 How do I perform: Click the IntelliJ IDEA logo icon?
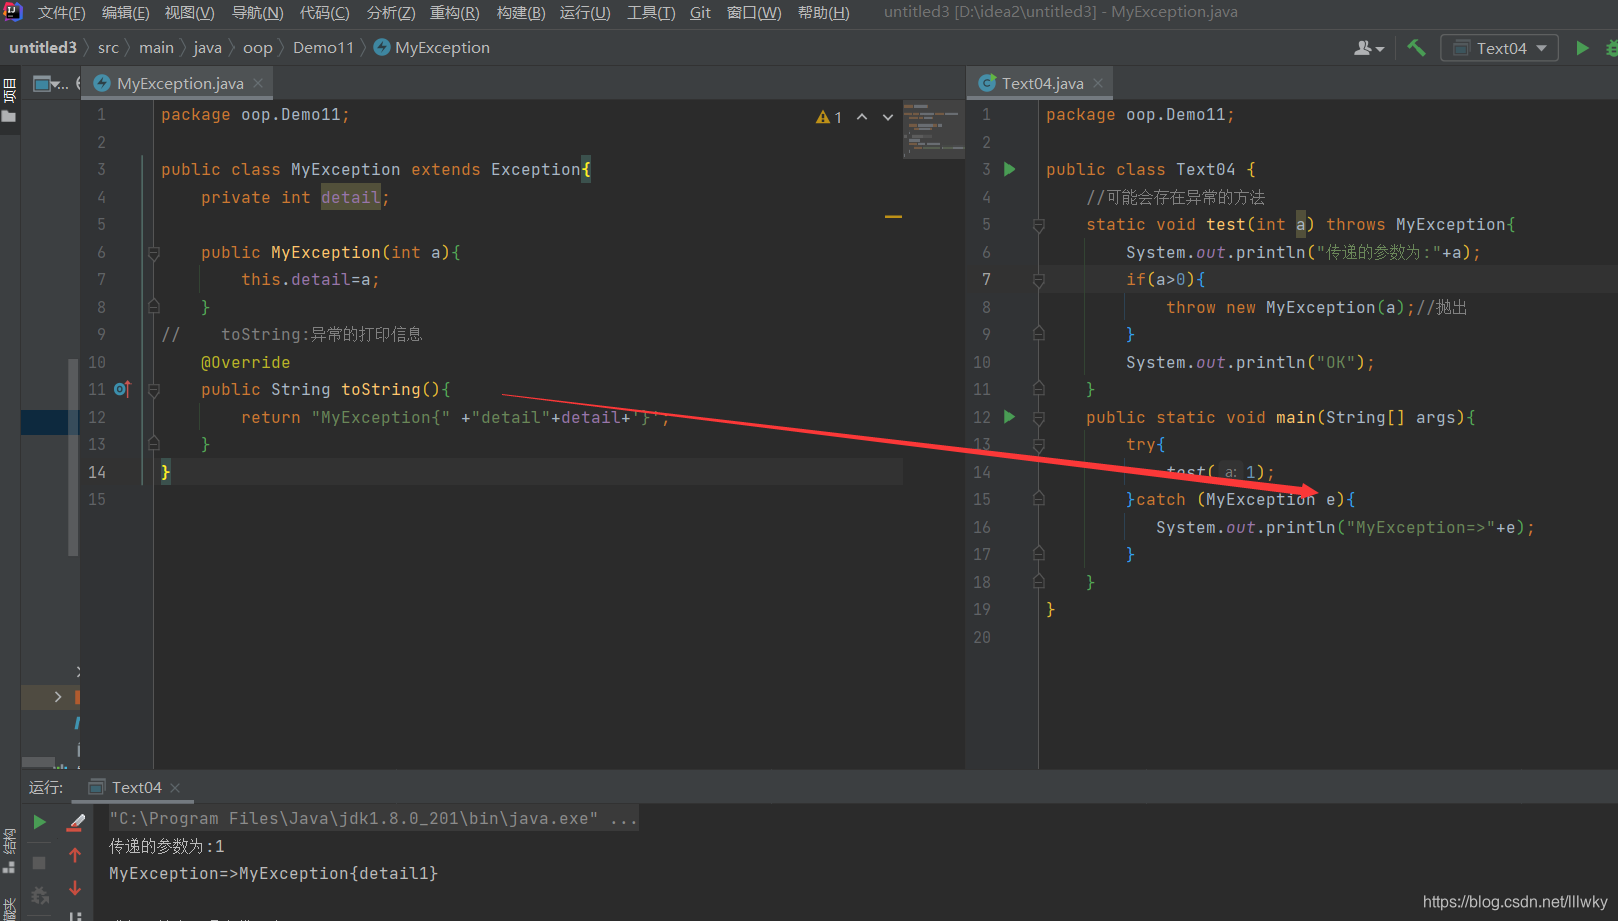click(13, 12)
